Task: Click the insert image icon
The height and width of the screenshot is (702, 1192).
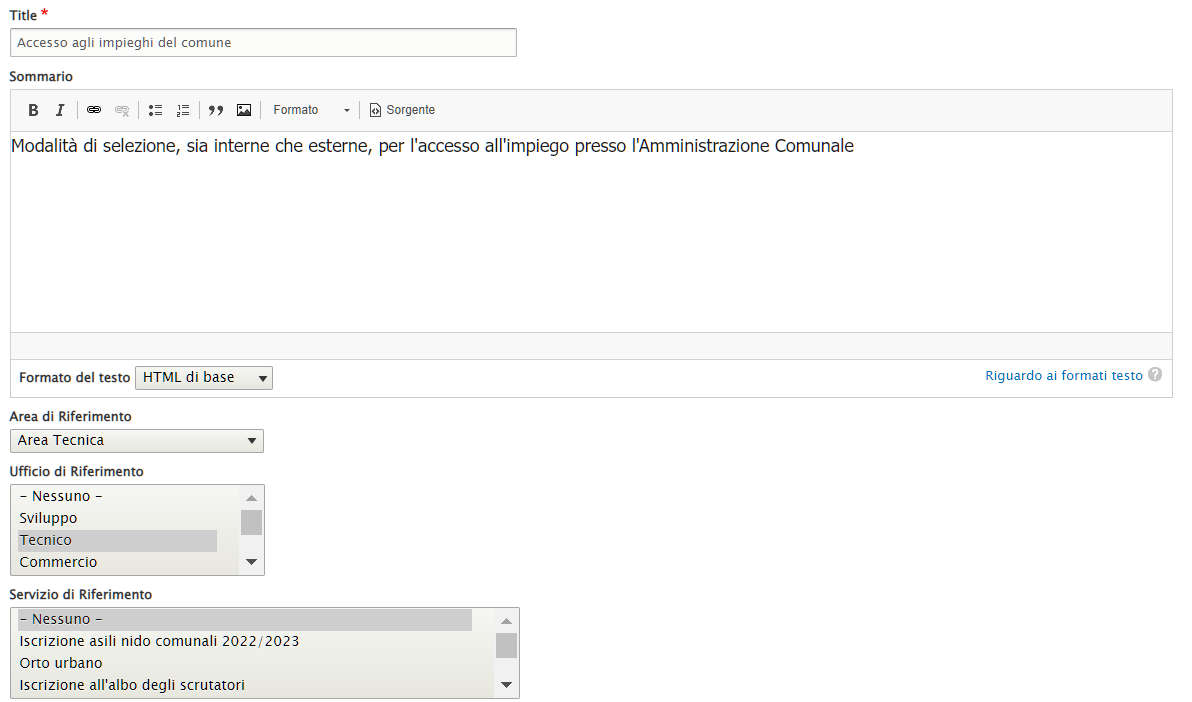Action: point(244,110)
